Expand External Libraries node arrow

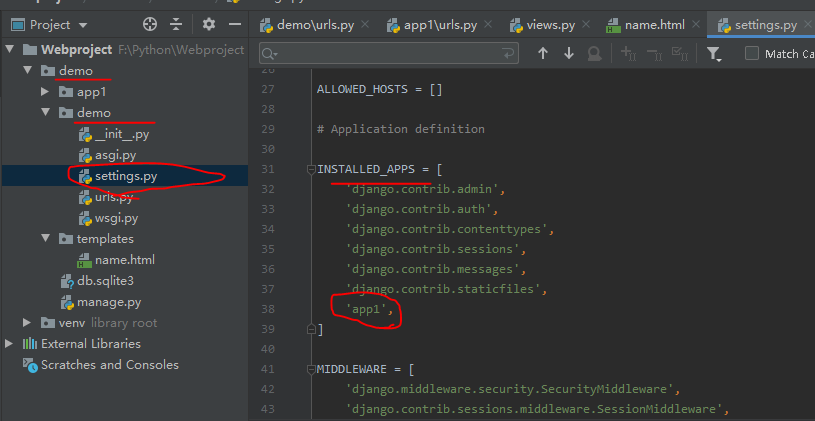tap(9, 343)
